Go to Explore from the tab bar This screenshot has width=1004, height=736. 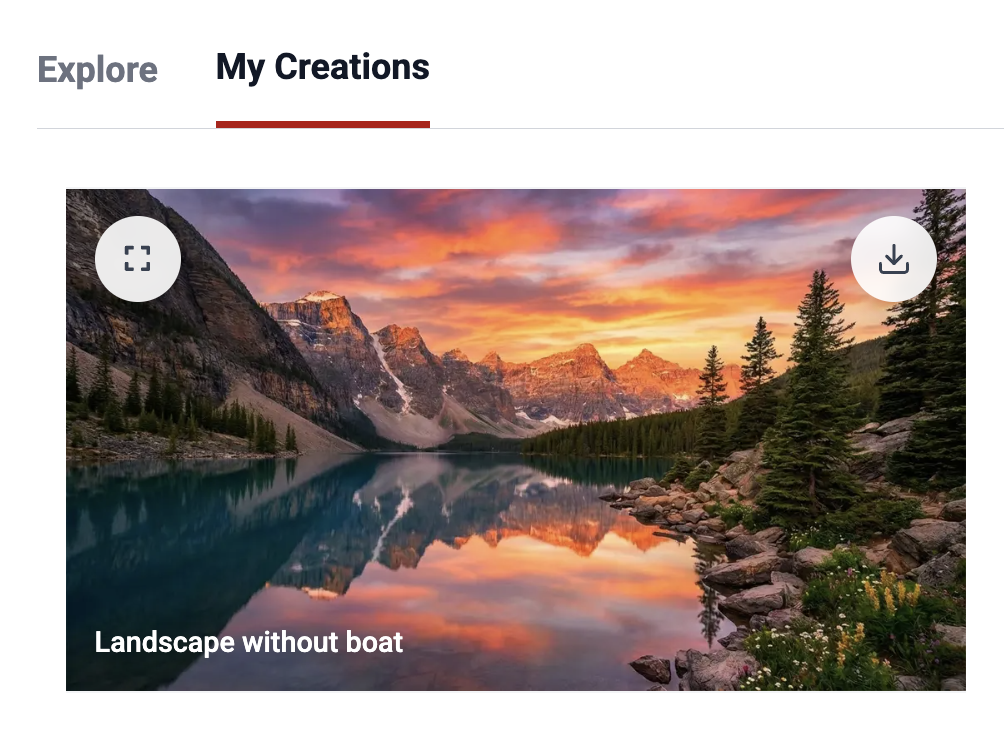(x=97, y=69)
